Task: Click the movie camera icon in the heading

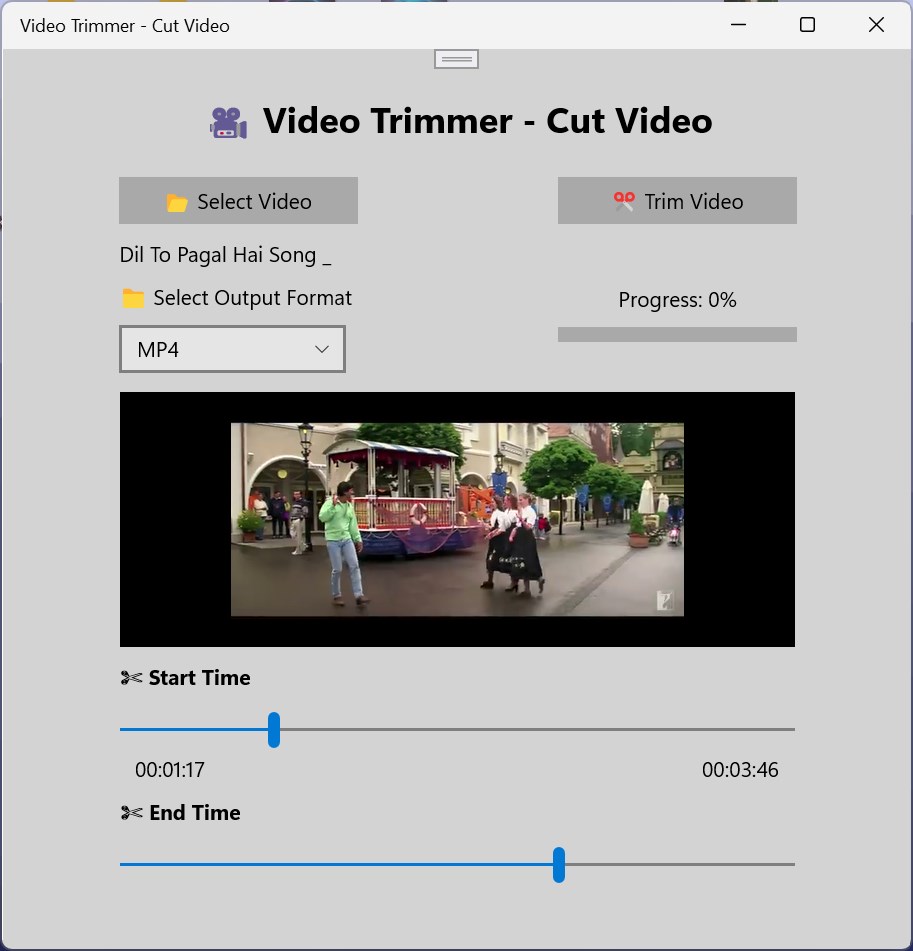Action: tap(229, 123)
